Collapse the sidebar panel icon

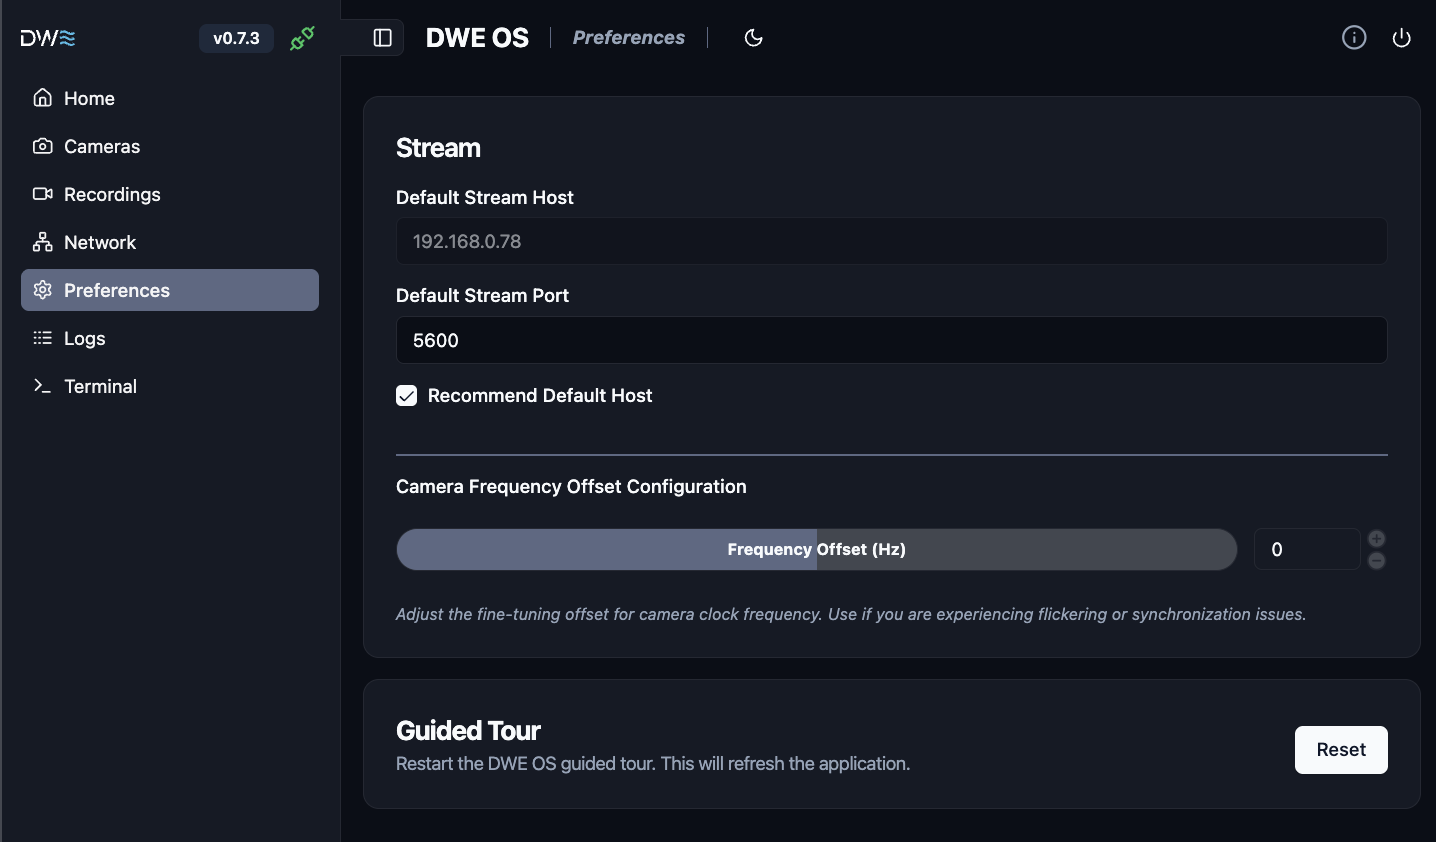click(382, 38)
